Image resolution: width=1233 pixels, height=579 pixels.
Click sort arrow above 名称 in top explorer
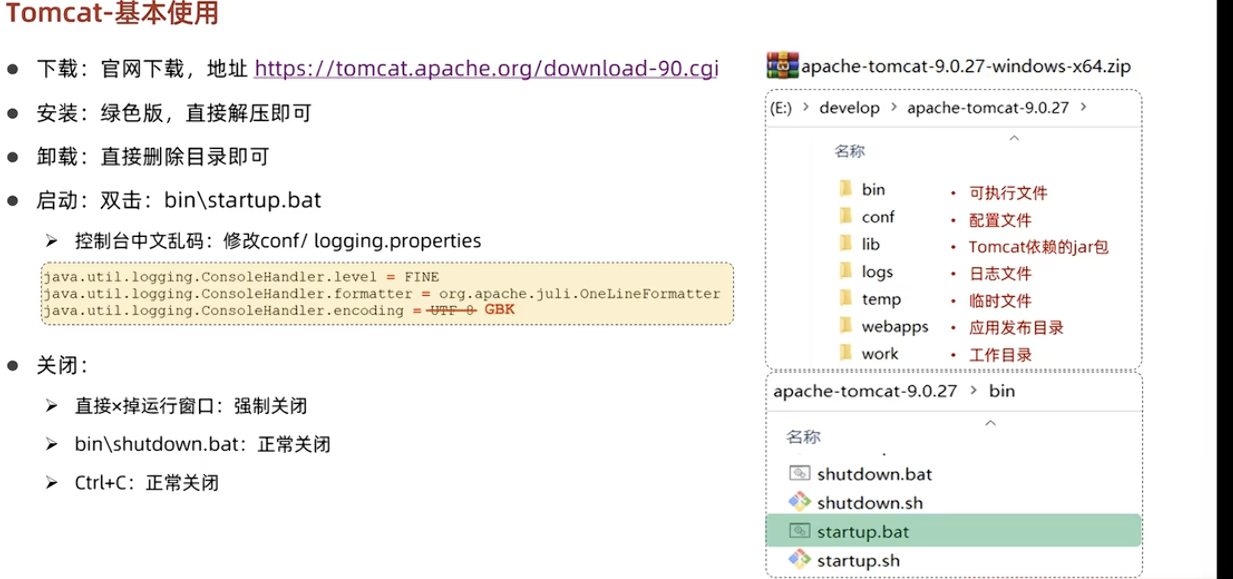tap(1013, 138)
